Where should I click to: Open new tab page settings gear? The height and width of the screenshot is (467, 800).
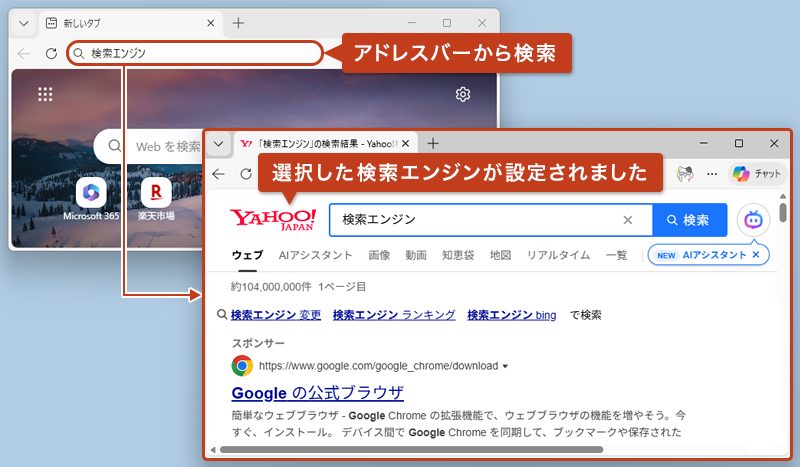pos(463,94)
